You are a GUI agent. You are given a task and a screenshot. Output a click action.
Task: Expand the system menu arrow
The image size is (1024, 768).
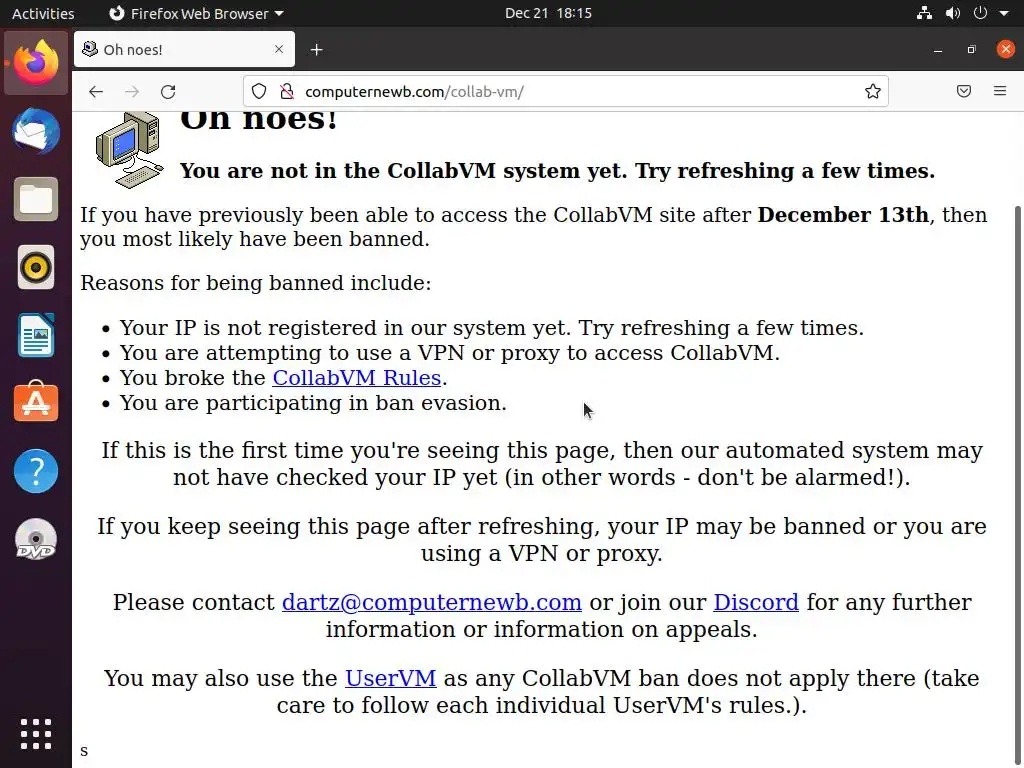pos(1004,13)
